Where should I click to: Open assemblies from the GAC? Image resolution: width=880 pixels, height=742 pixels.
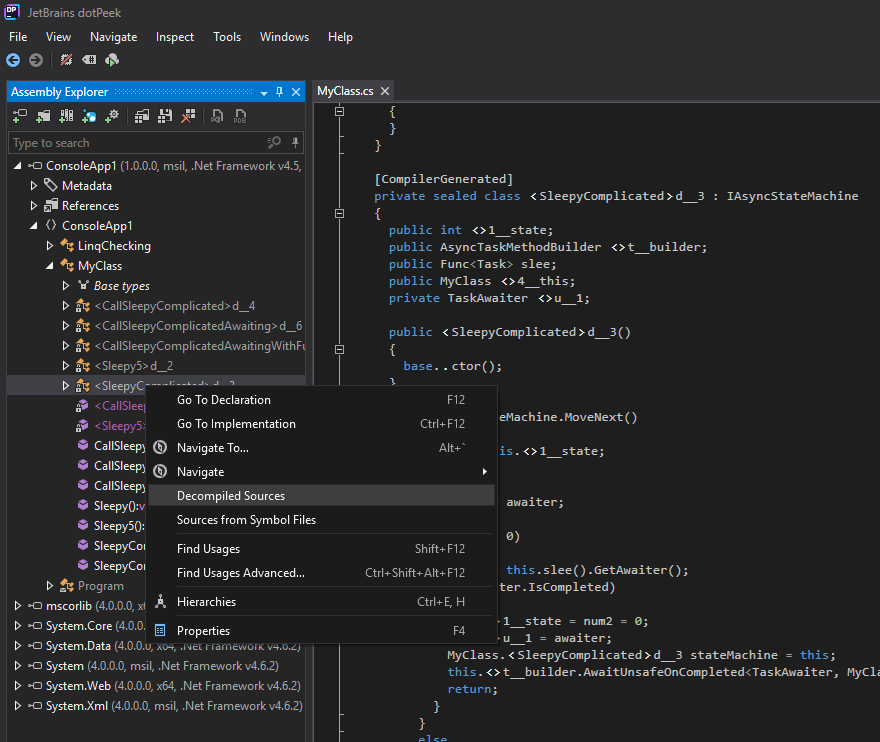pyautogui.click(x=67, y=116)
